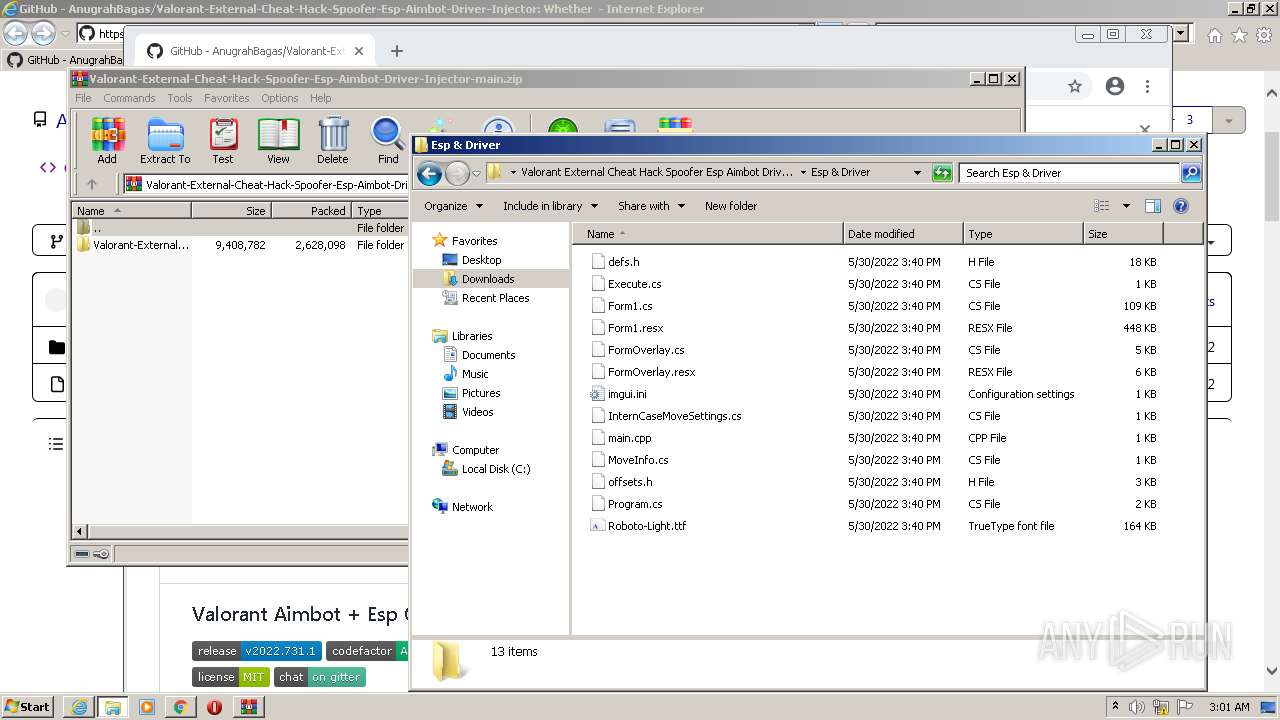
Task: Select the Valorant-External folder row in WinRAR
Action: [x=240, y=245]
